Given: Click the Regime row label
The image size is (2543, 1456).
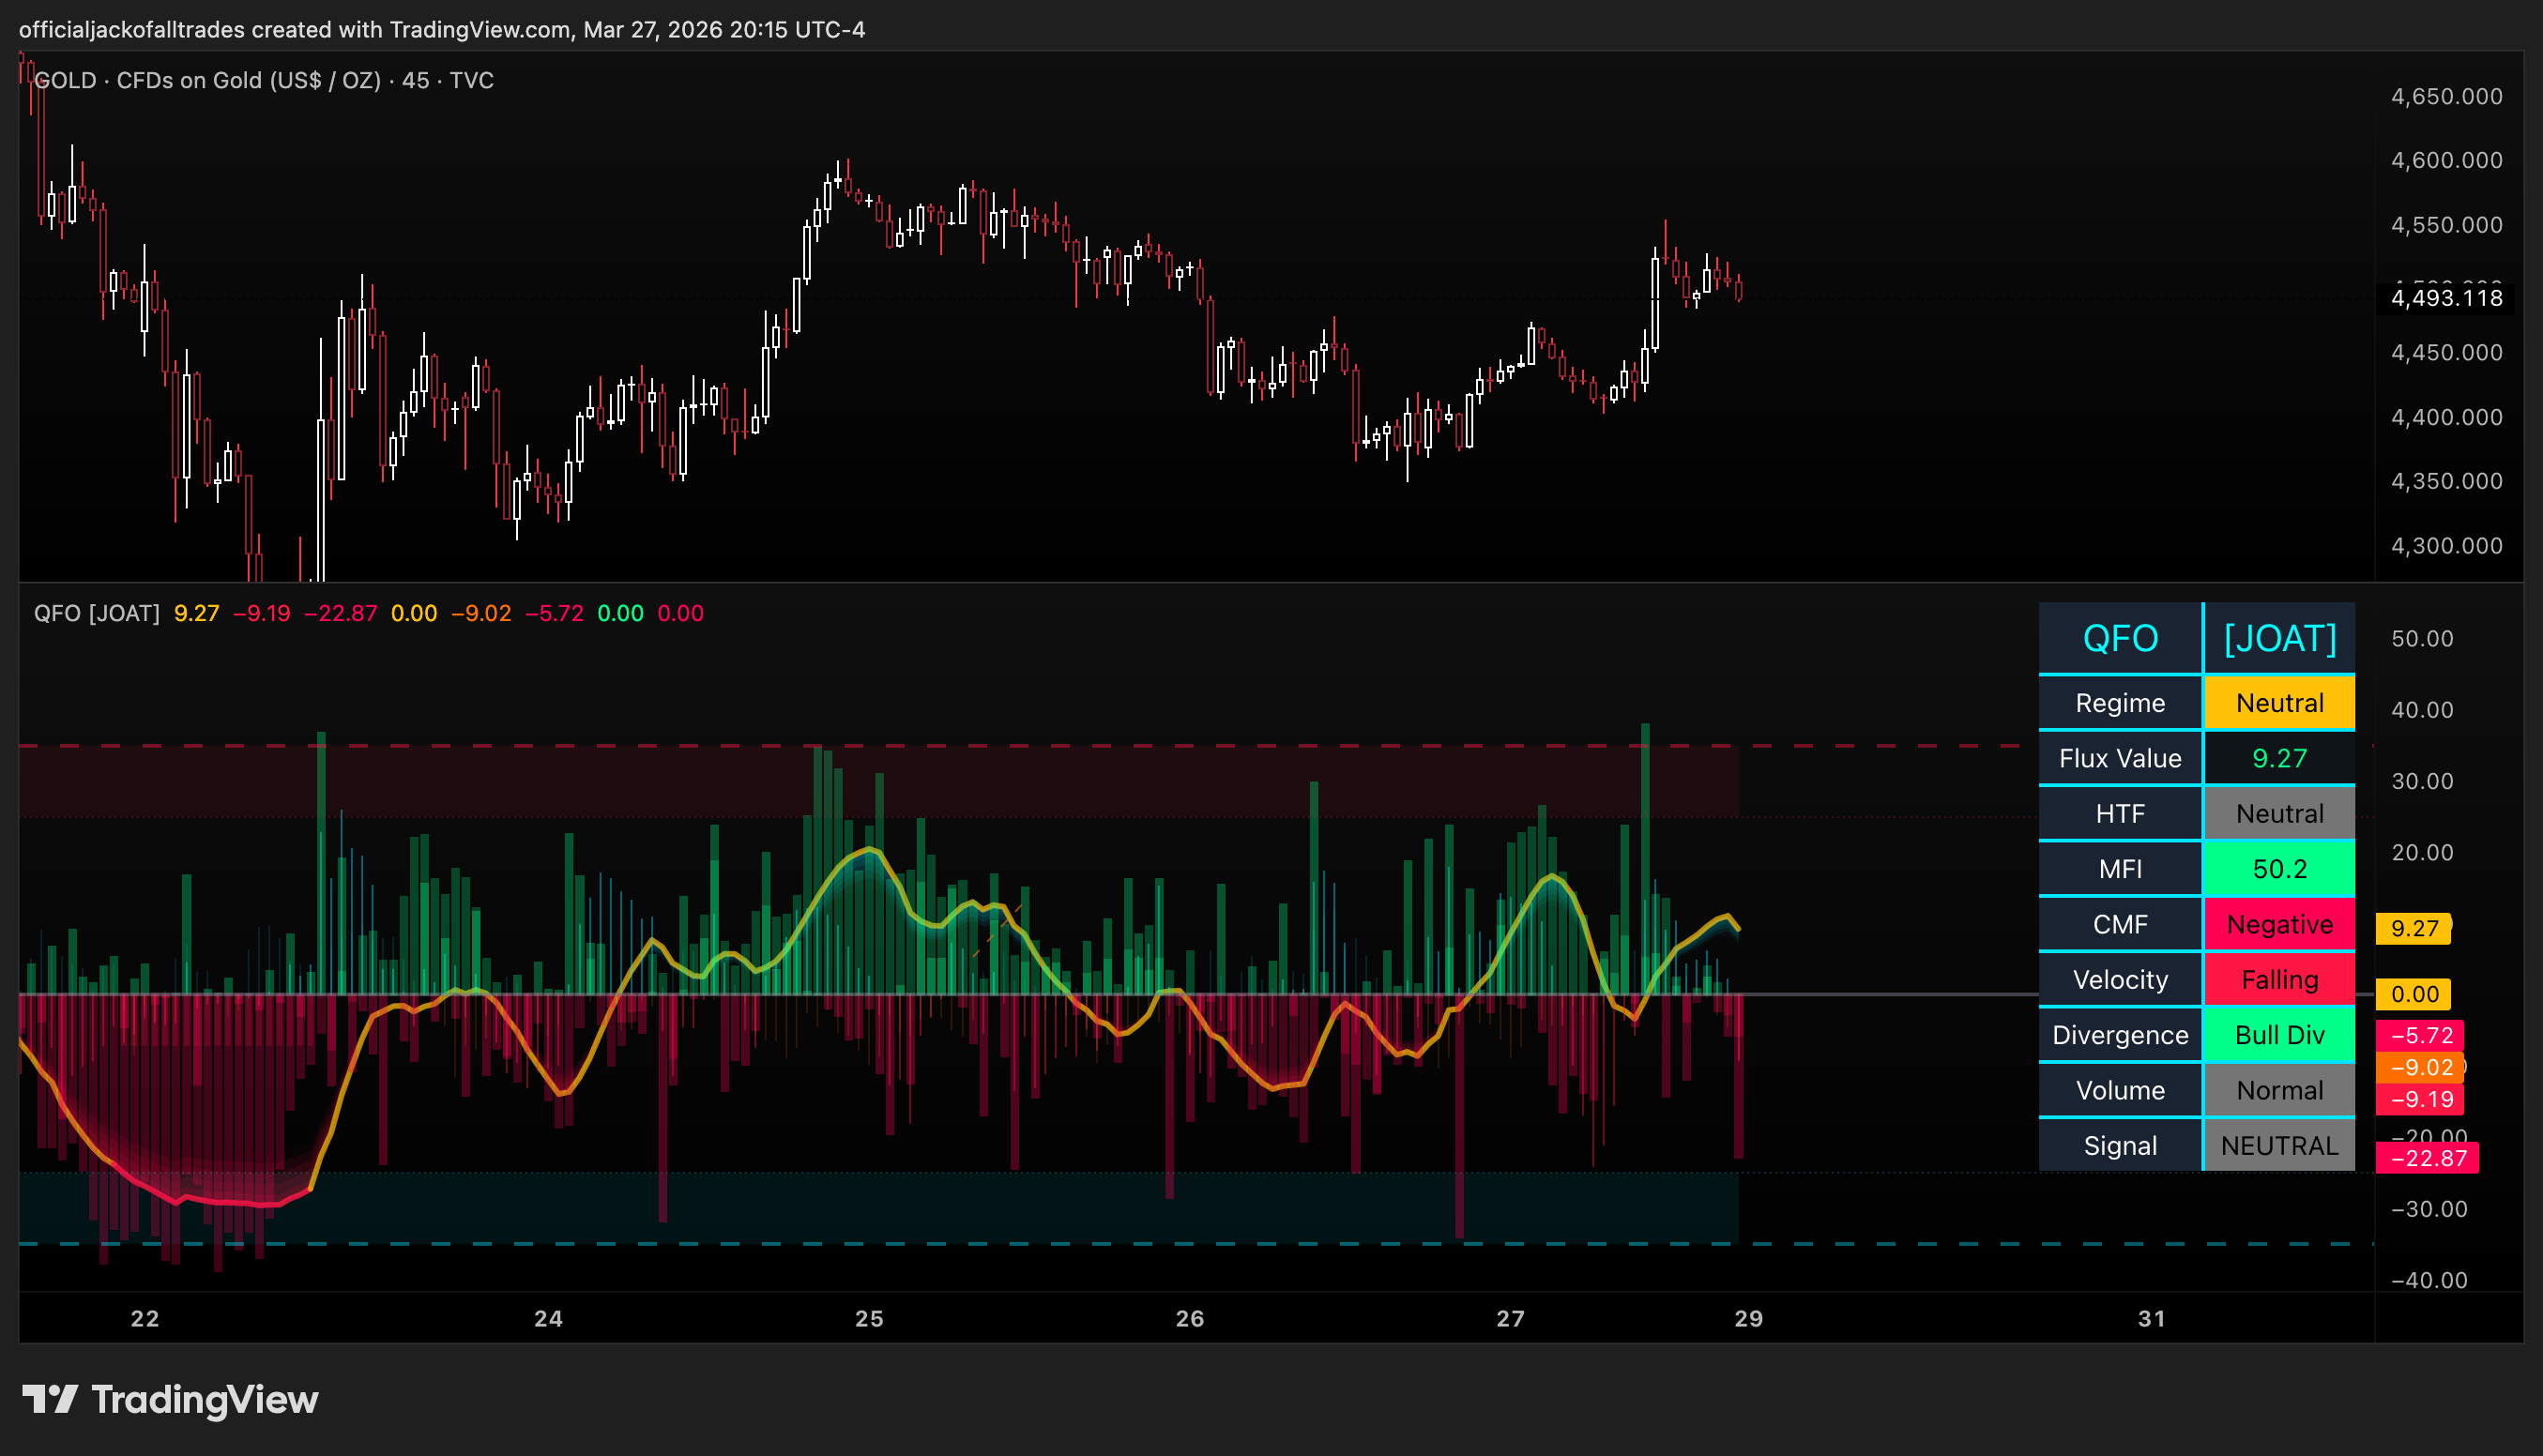Looking at the screenshot, I should pos(2120,703).
